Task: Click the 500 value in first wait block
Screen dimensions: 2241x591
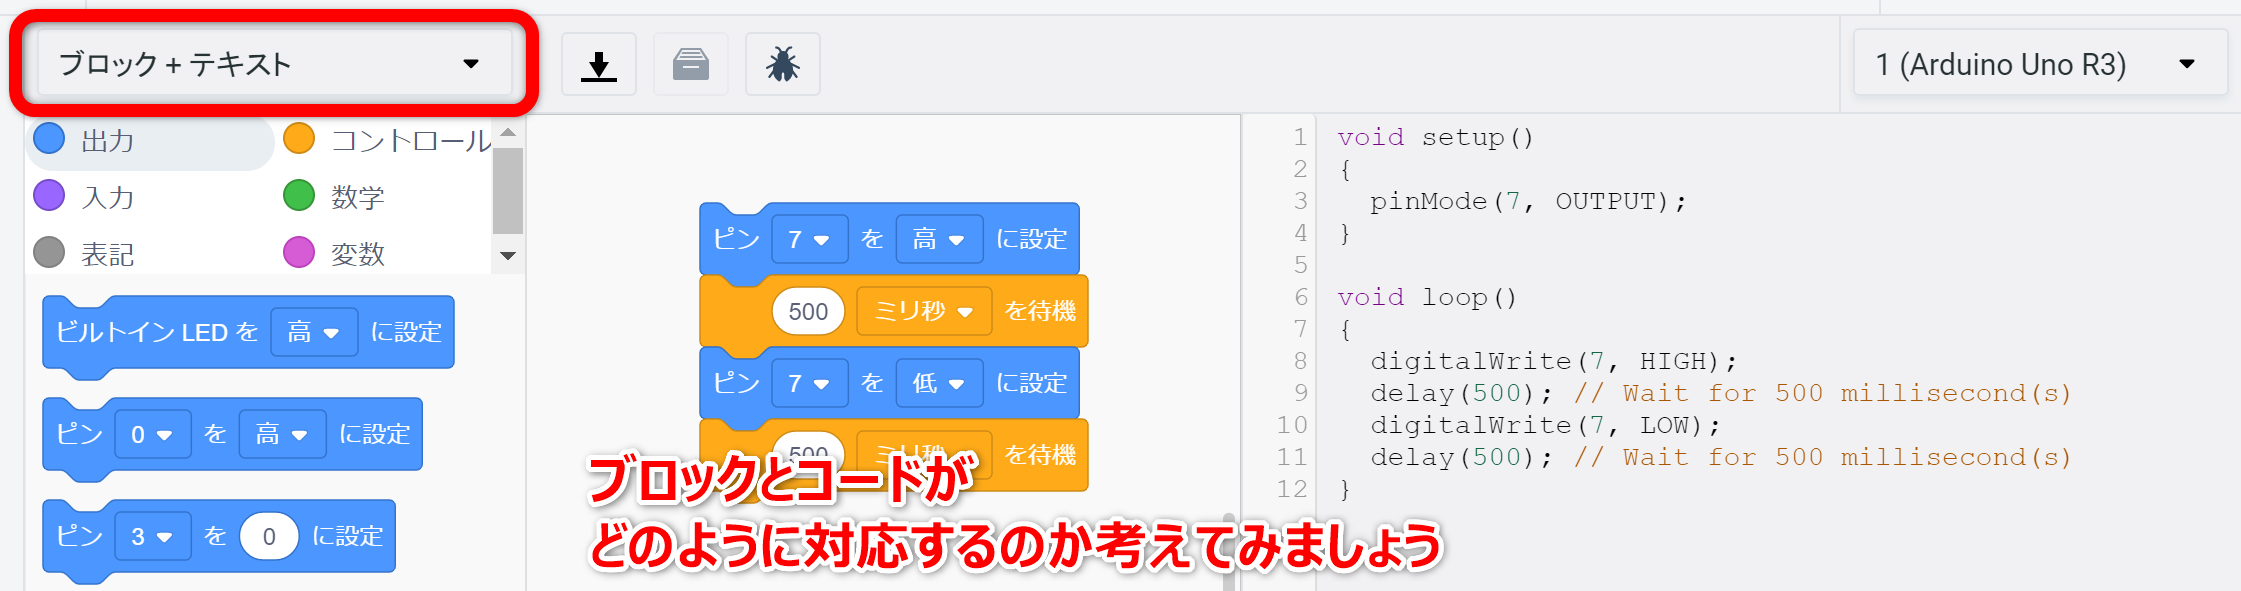Action: pos(808,311)
